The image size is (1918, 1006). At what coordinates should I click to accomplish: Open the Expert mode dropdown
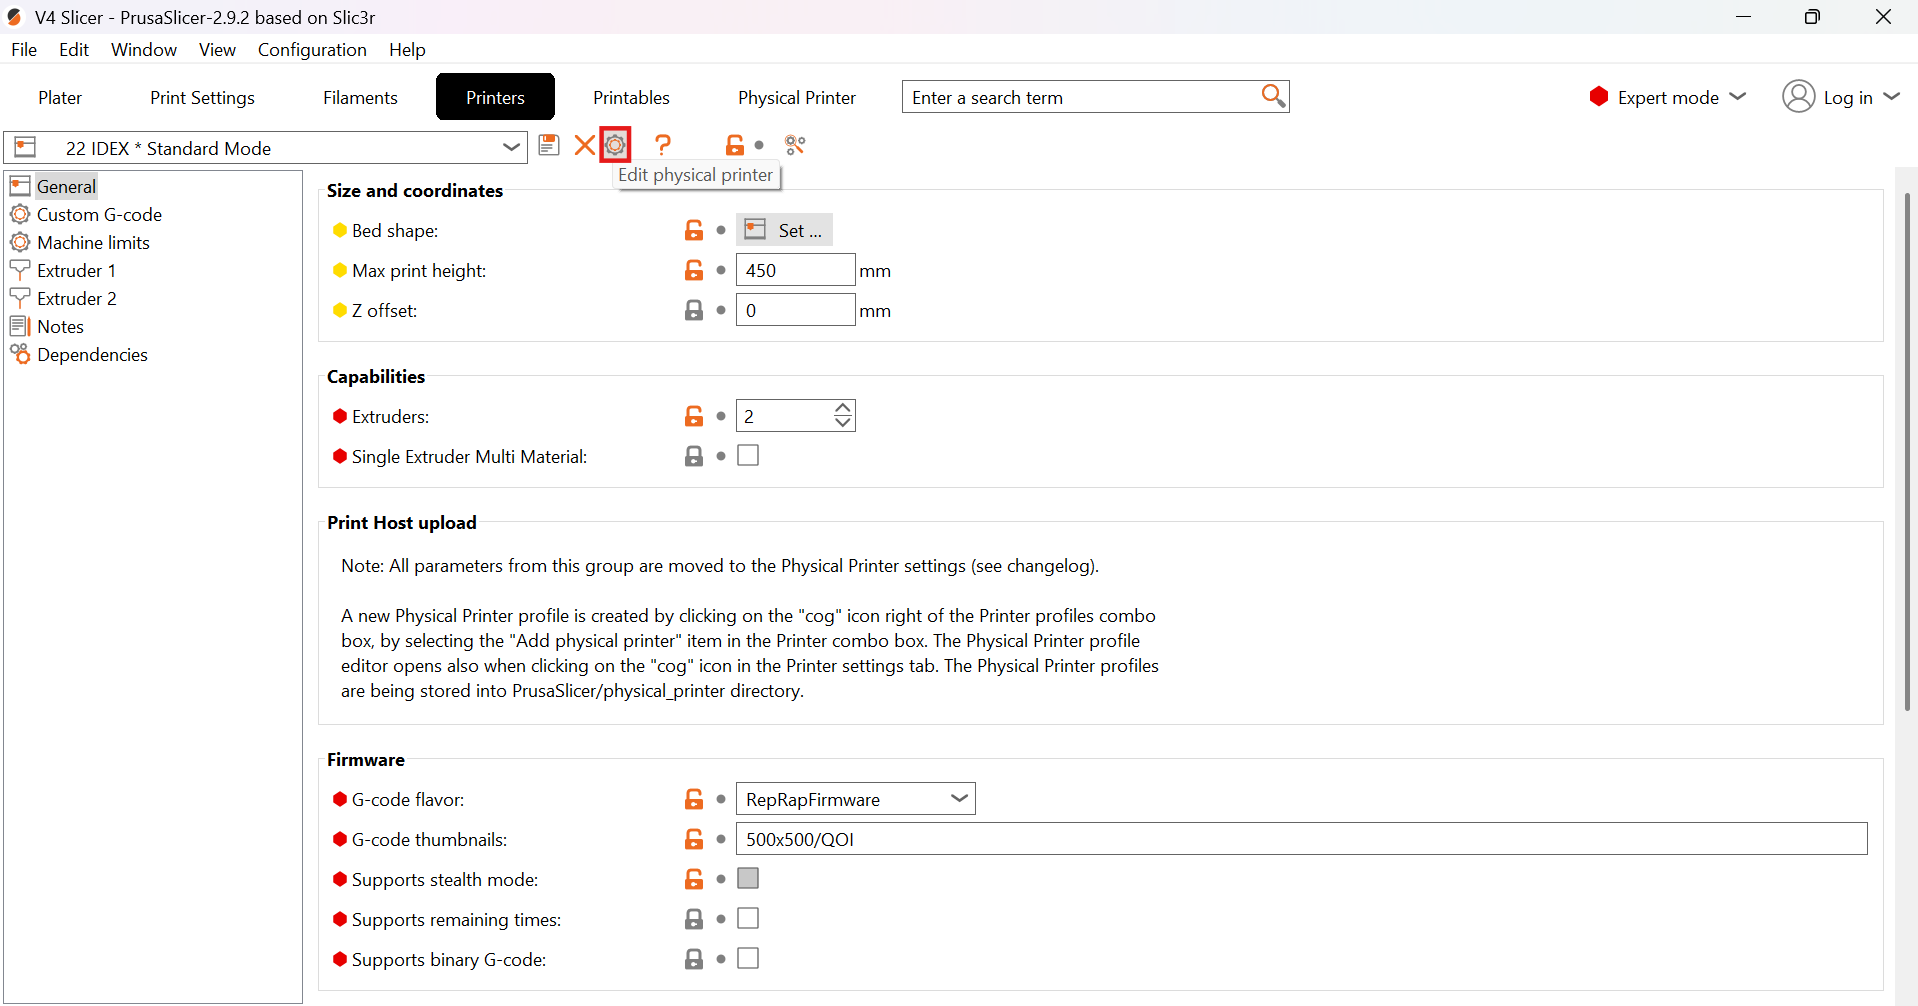click(x=1739, y=96)
